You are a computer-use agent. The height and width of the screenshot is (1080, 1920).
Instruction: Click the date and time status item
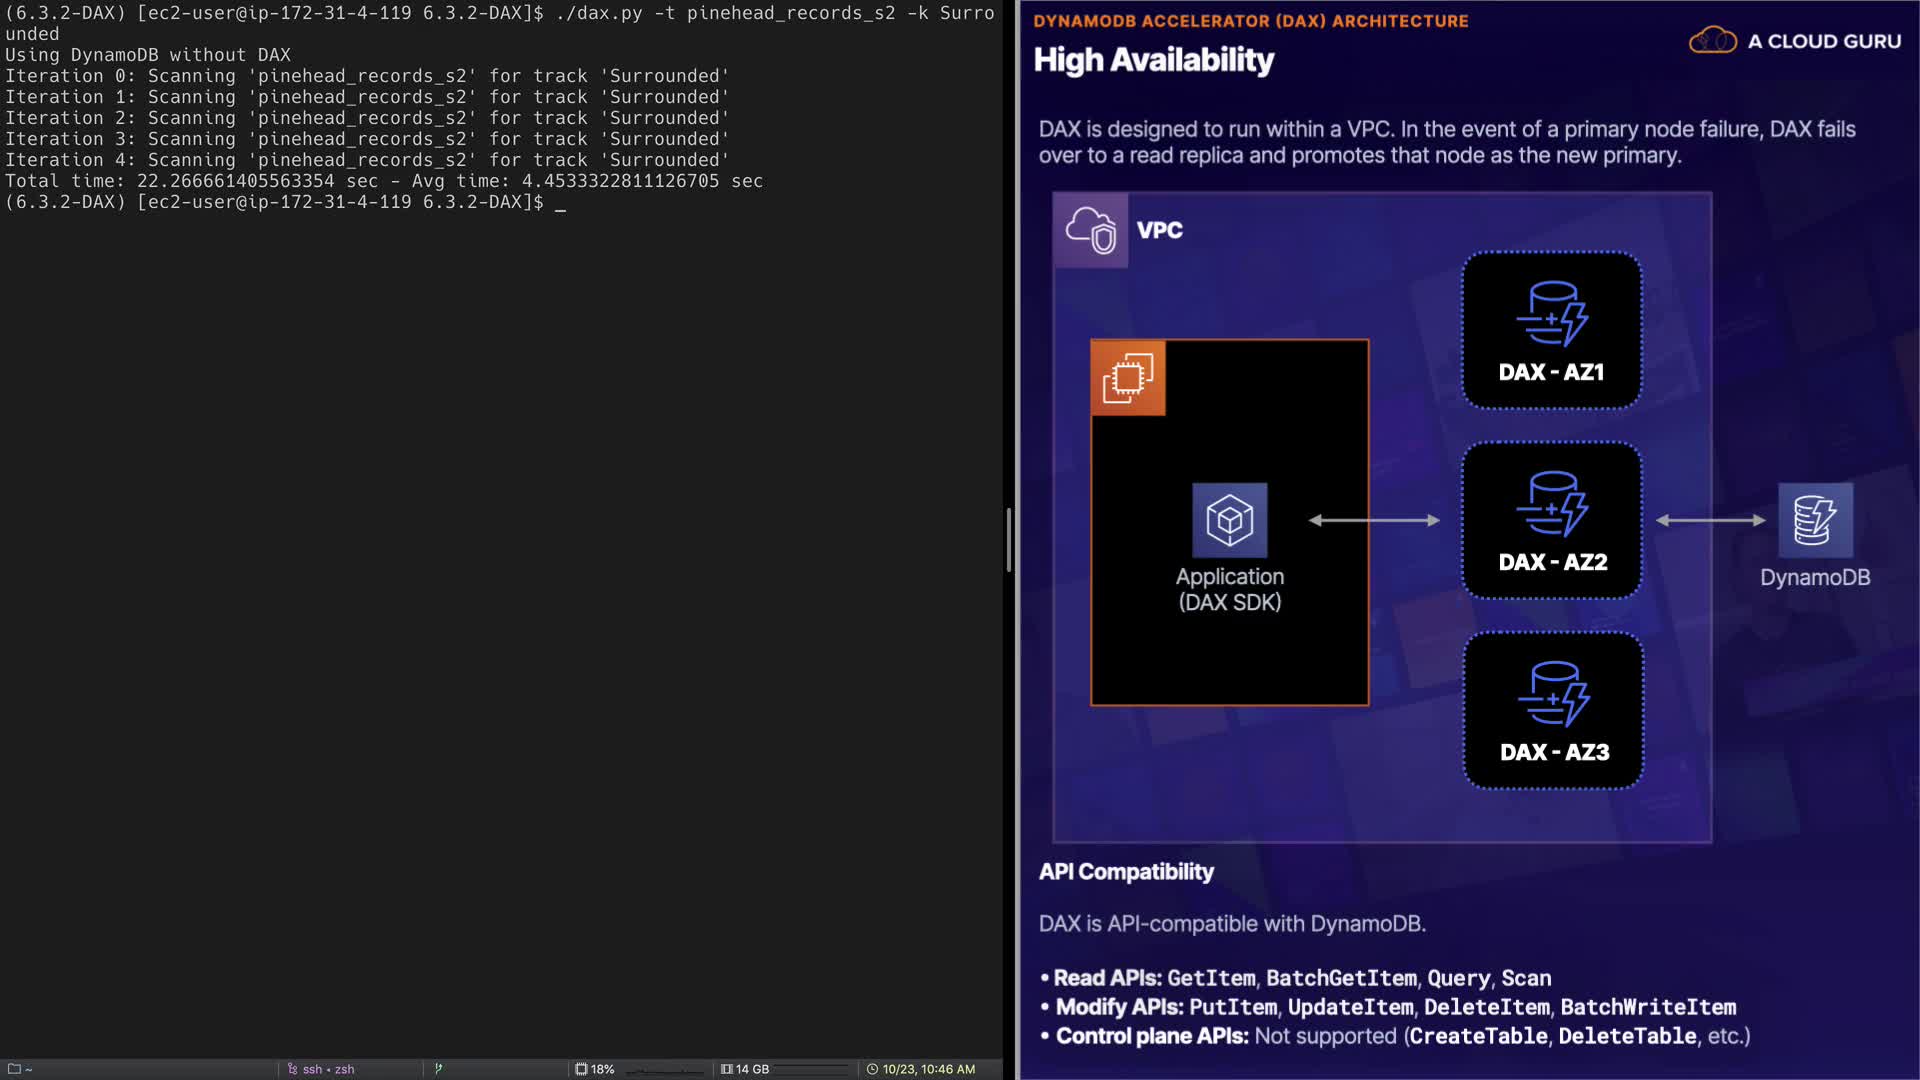point(920,1069)
